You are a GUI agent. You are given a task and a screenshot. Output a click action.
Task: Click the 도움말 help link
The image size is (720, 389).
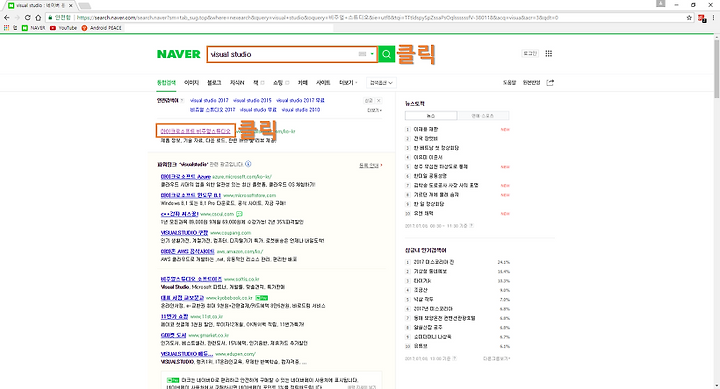click(509, 83)
